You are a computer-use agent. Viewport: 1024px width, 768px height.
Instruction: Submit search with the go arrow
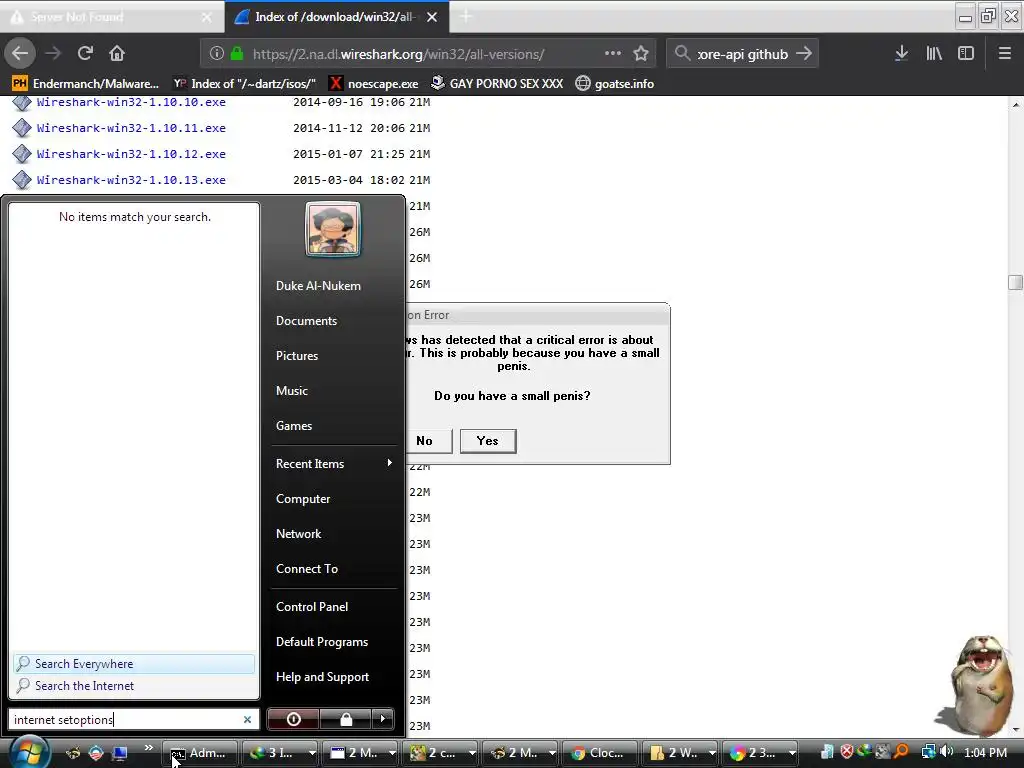point(805,54)
